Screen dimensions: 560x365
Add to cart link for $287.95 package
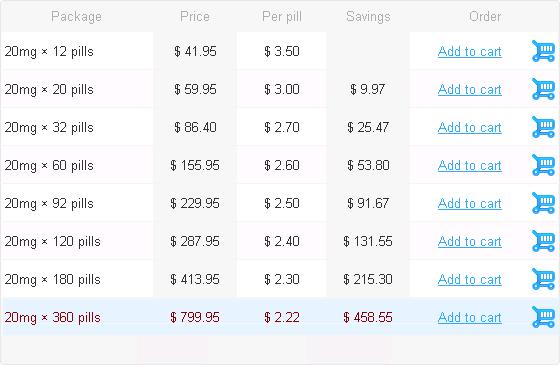pos(470,241)
